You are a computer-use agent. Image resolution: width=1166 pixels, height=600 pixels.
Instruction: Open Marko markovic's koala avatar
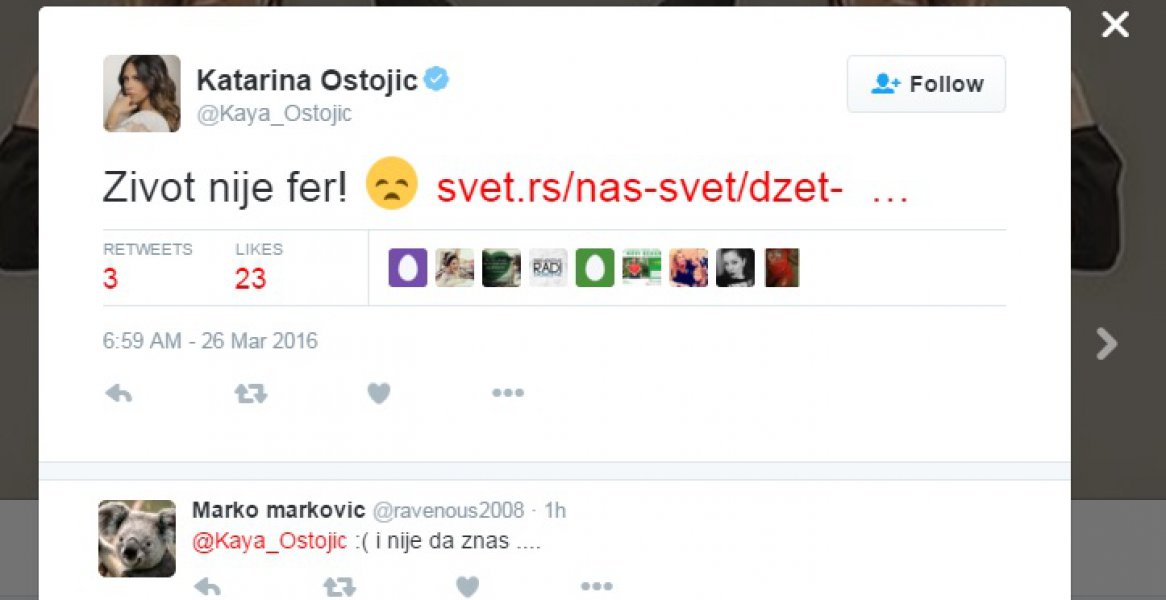pyautogui.click(x=137, y=538)
